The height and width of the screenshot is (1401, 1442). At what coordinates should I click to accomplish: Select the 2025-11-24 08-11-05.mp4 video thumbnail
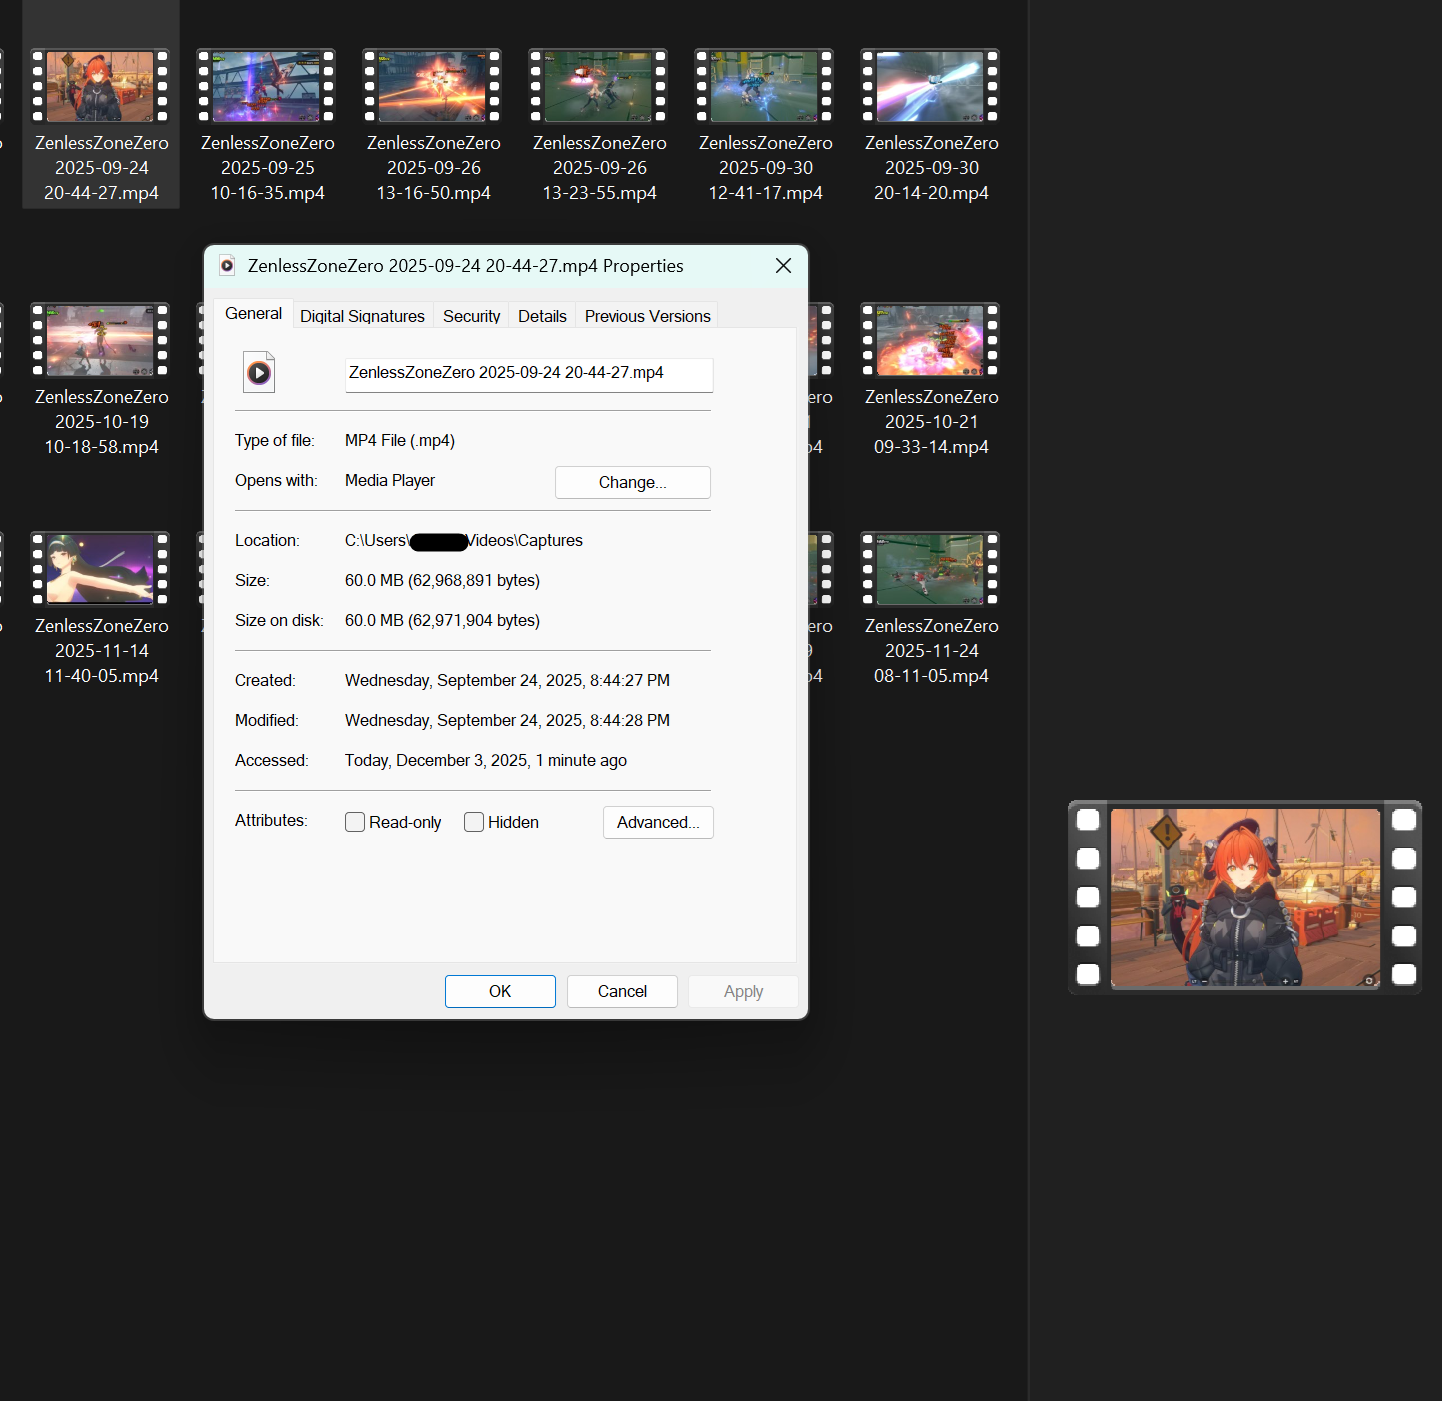pyautogui.click(x=930, y=569)
